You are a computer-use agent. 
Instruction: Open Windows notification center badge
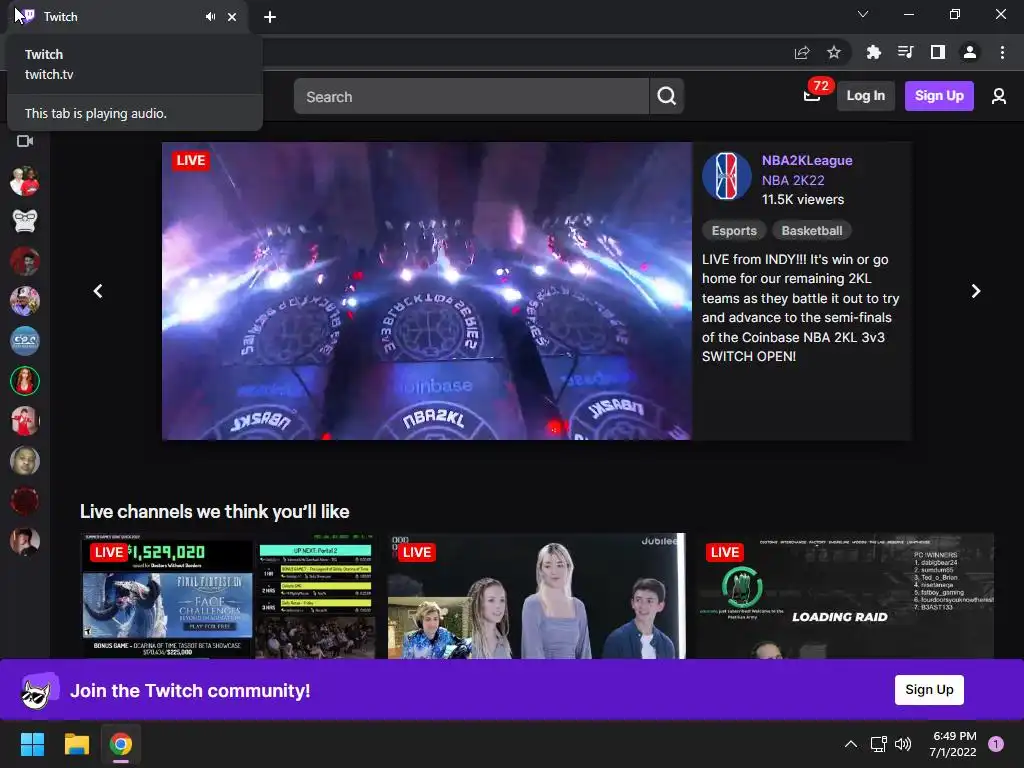coord(996,744)
